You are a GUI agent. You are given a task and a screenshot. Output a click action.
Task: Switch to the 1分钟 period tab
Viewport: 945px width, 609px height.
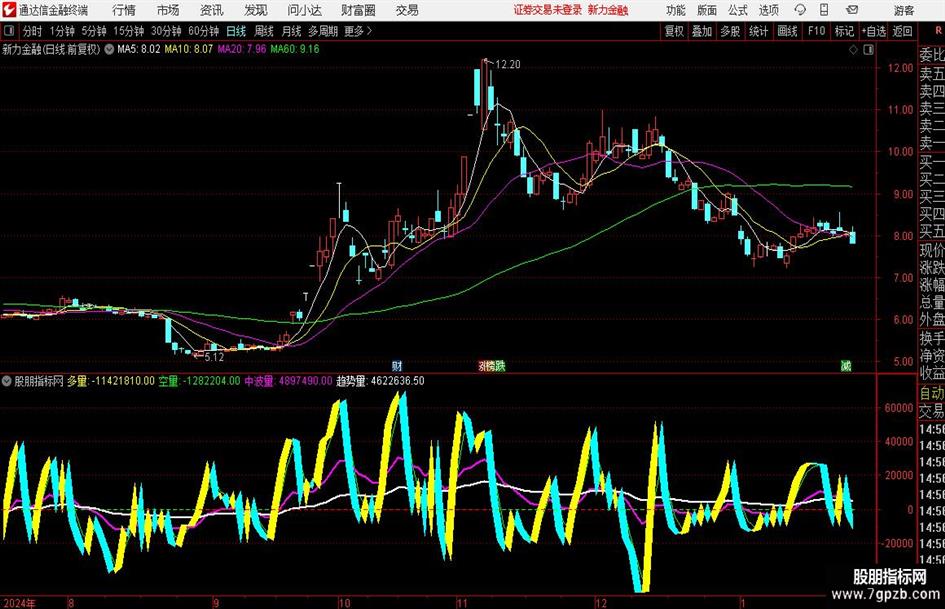pos(61,31)
